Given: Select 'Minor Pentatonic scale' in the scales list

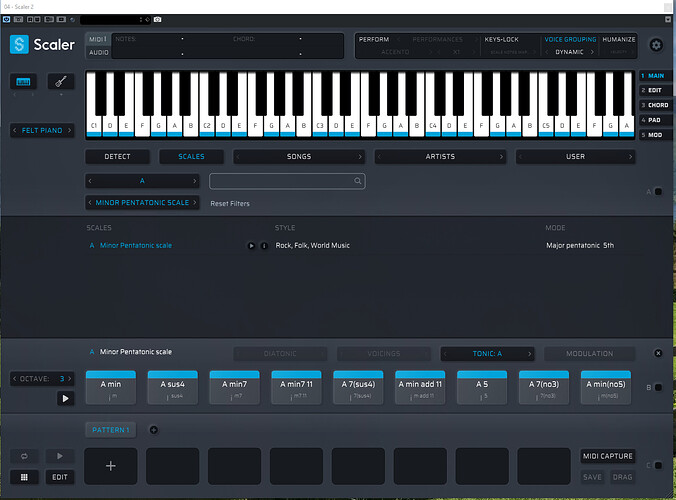Looking at the screenshot, I should 136,246.
